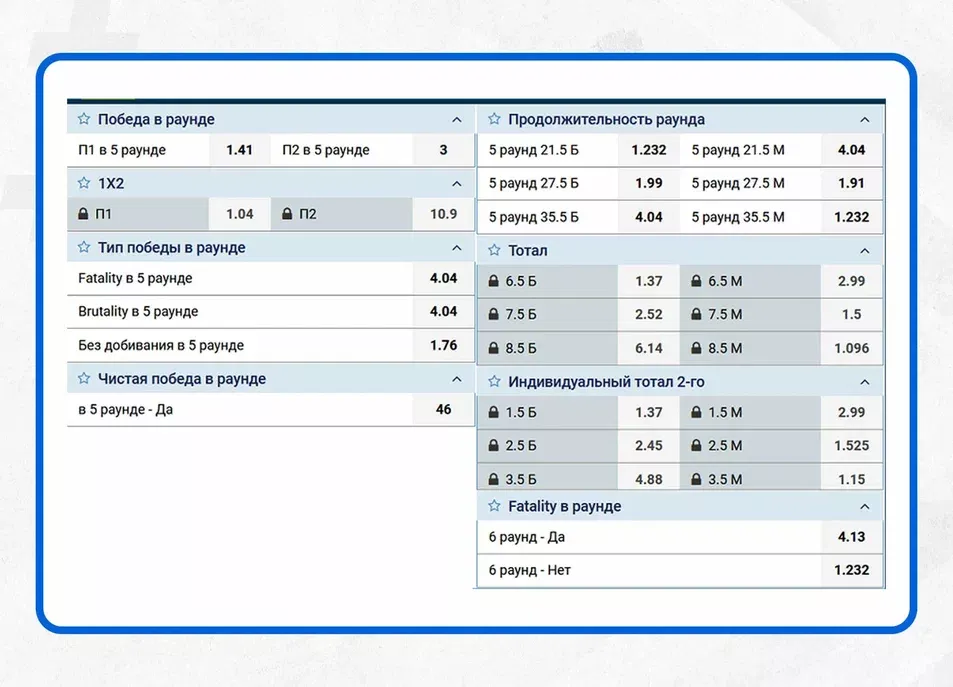Image resolution: width=953 pixels, height=687 pixels.
Task: Click locked 7.5 Б total outcome
Action: click(548, 314)
